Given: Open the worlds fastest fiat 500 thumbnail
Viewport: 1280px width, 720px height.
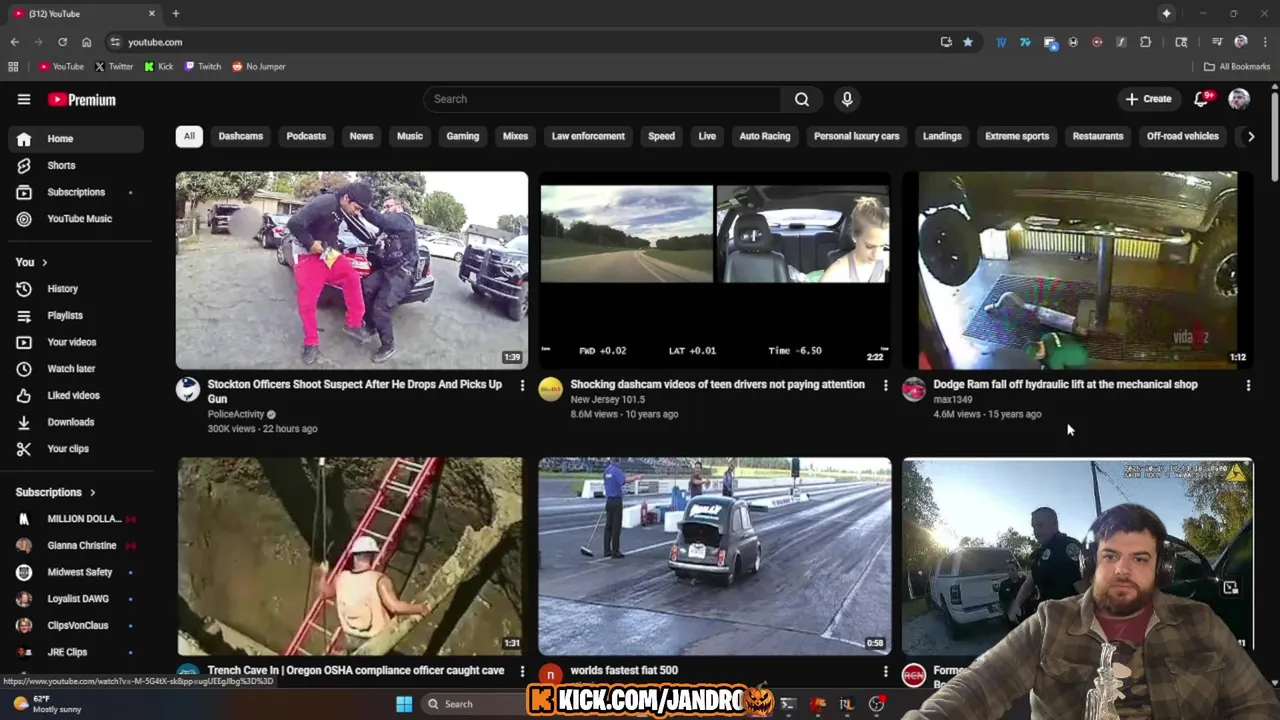Looking at the screenshot, I should [x=714, y=556].
